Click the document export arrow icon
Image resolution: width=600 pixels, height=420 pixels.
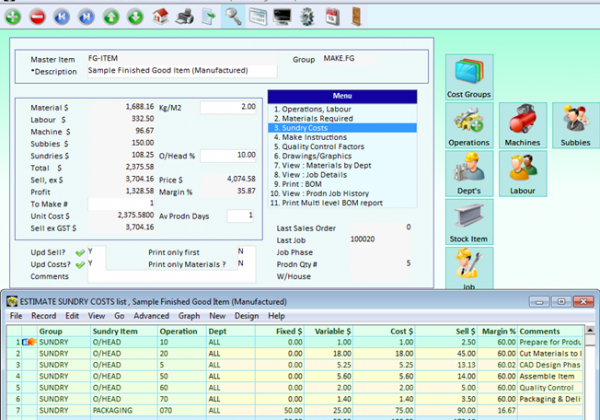pos(209,17)
